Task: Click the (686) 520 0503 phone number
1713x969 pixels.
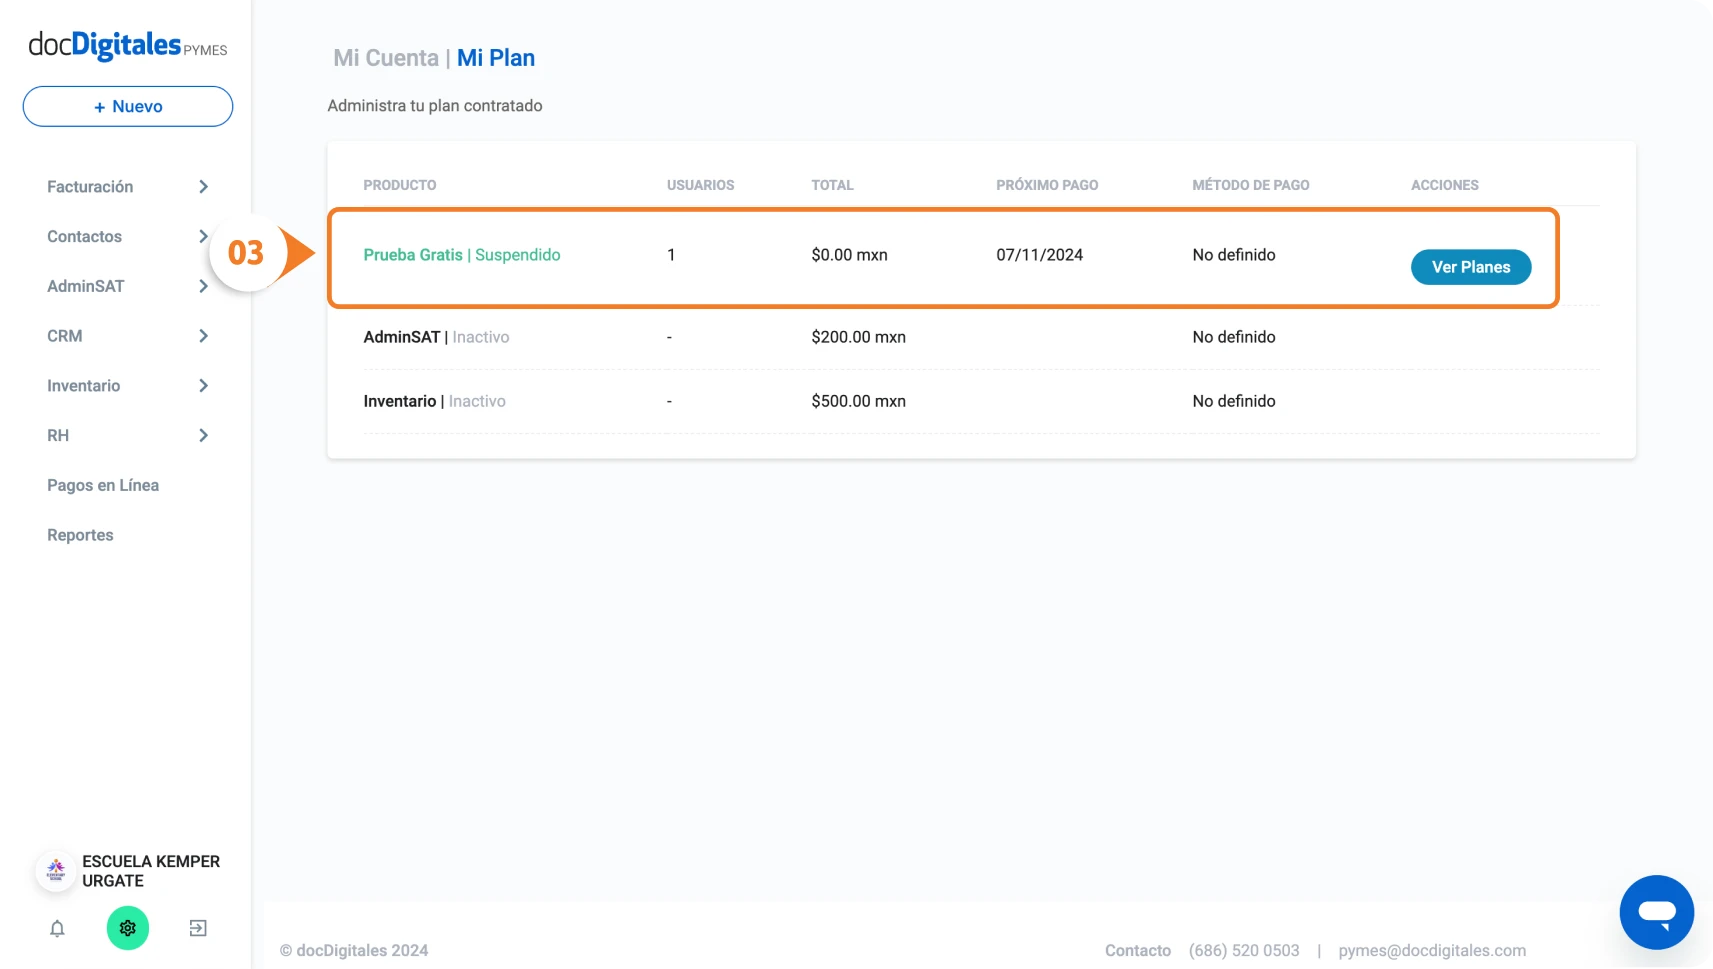Action: pos(1244,951)
